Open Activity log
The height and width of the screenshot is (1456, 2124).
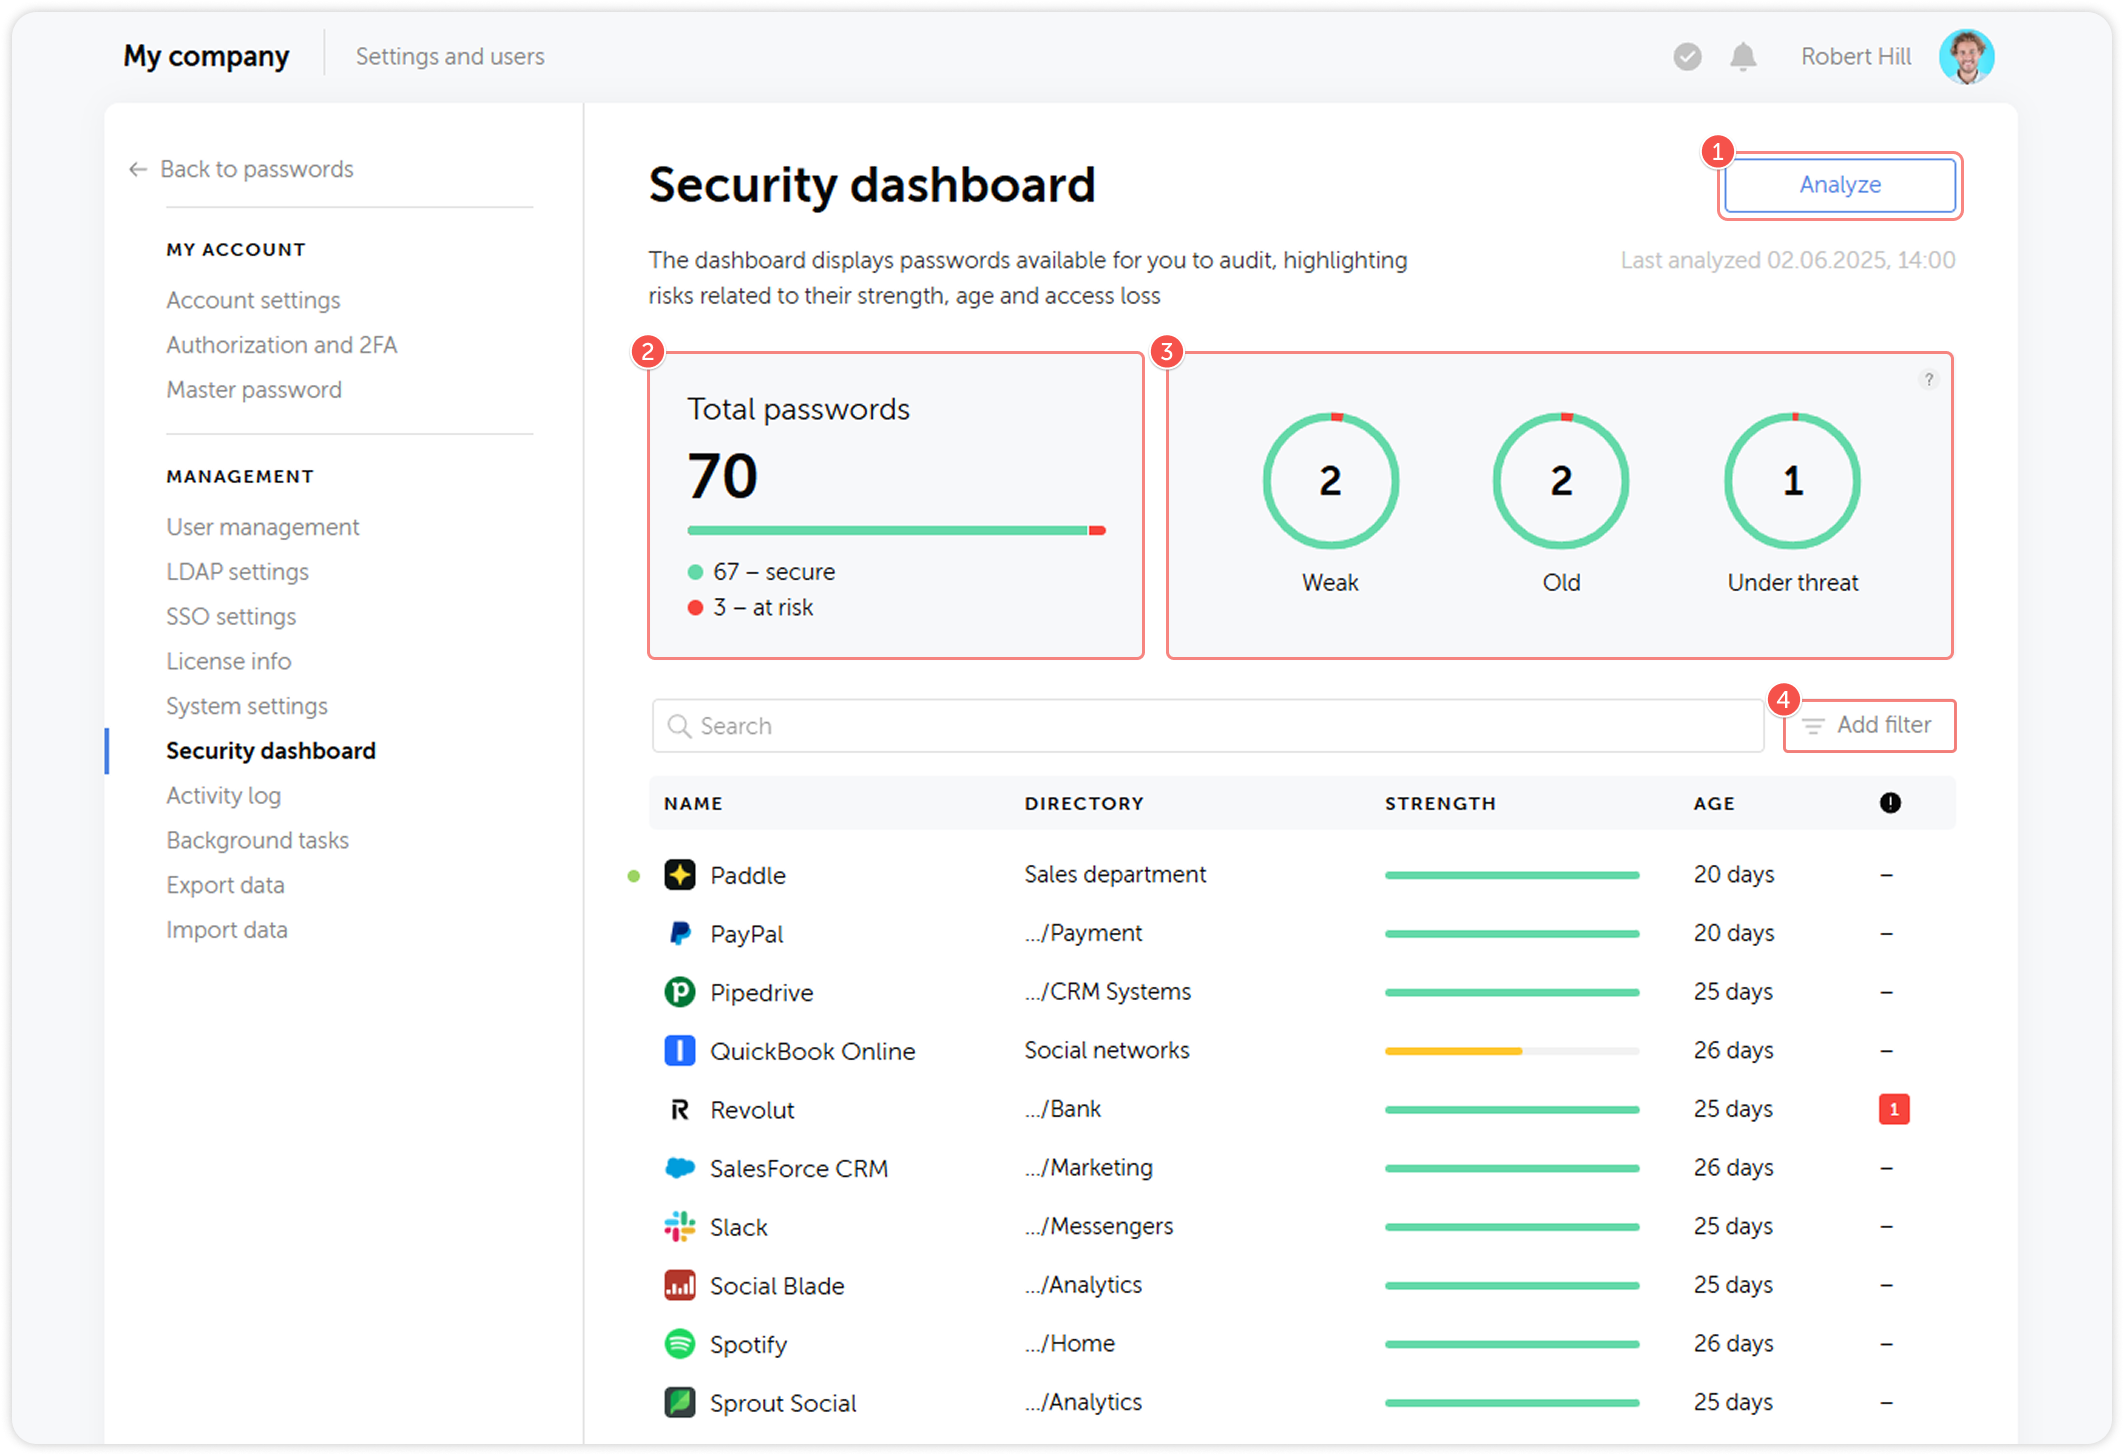(224, 796)
